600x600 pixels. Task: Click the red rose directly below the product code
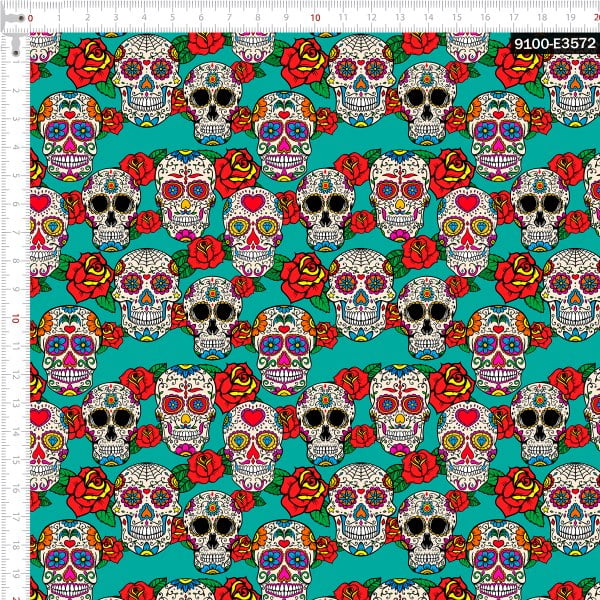pyautogui.click(x=519, y=65)
